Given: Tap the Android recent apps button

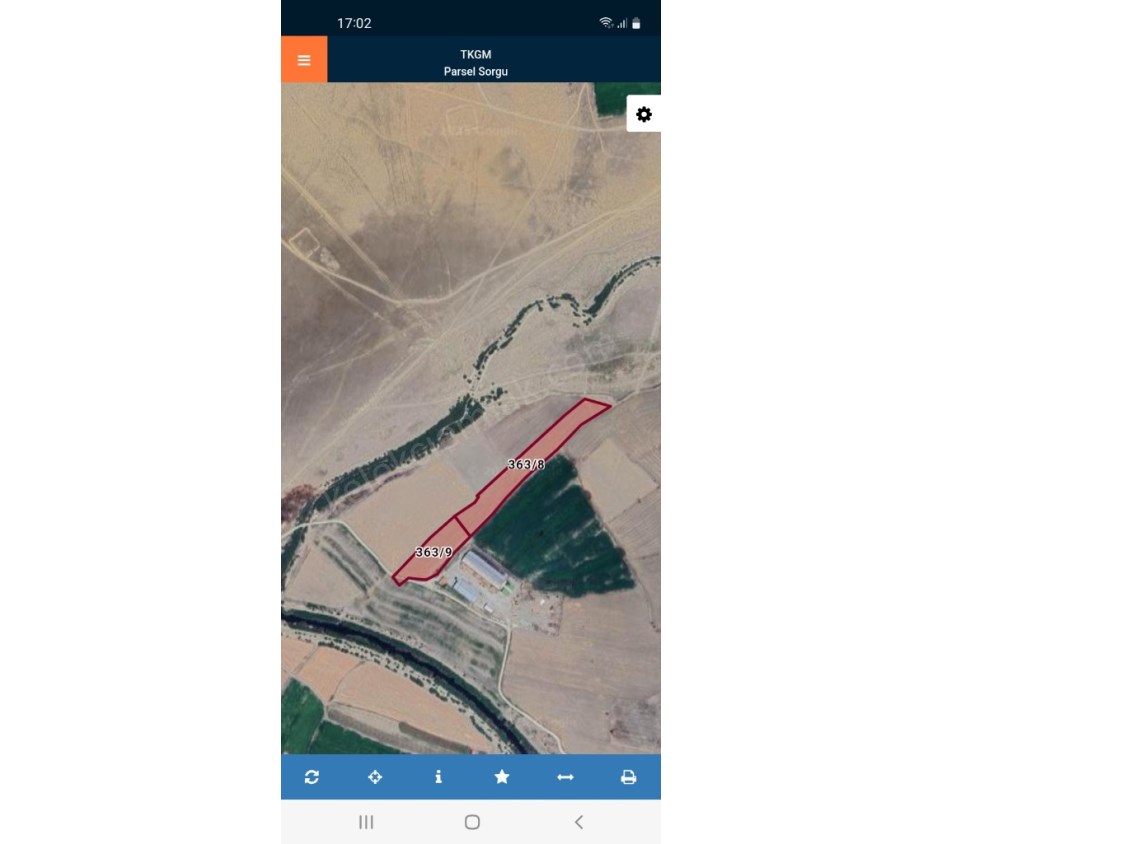Looking at the screenshot, I should pyautogui.click(x=366, y=822).
